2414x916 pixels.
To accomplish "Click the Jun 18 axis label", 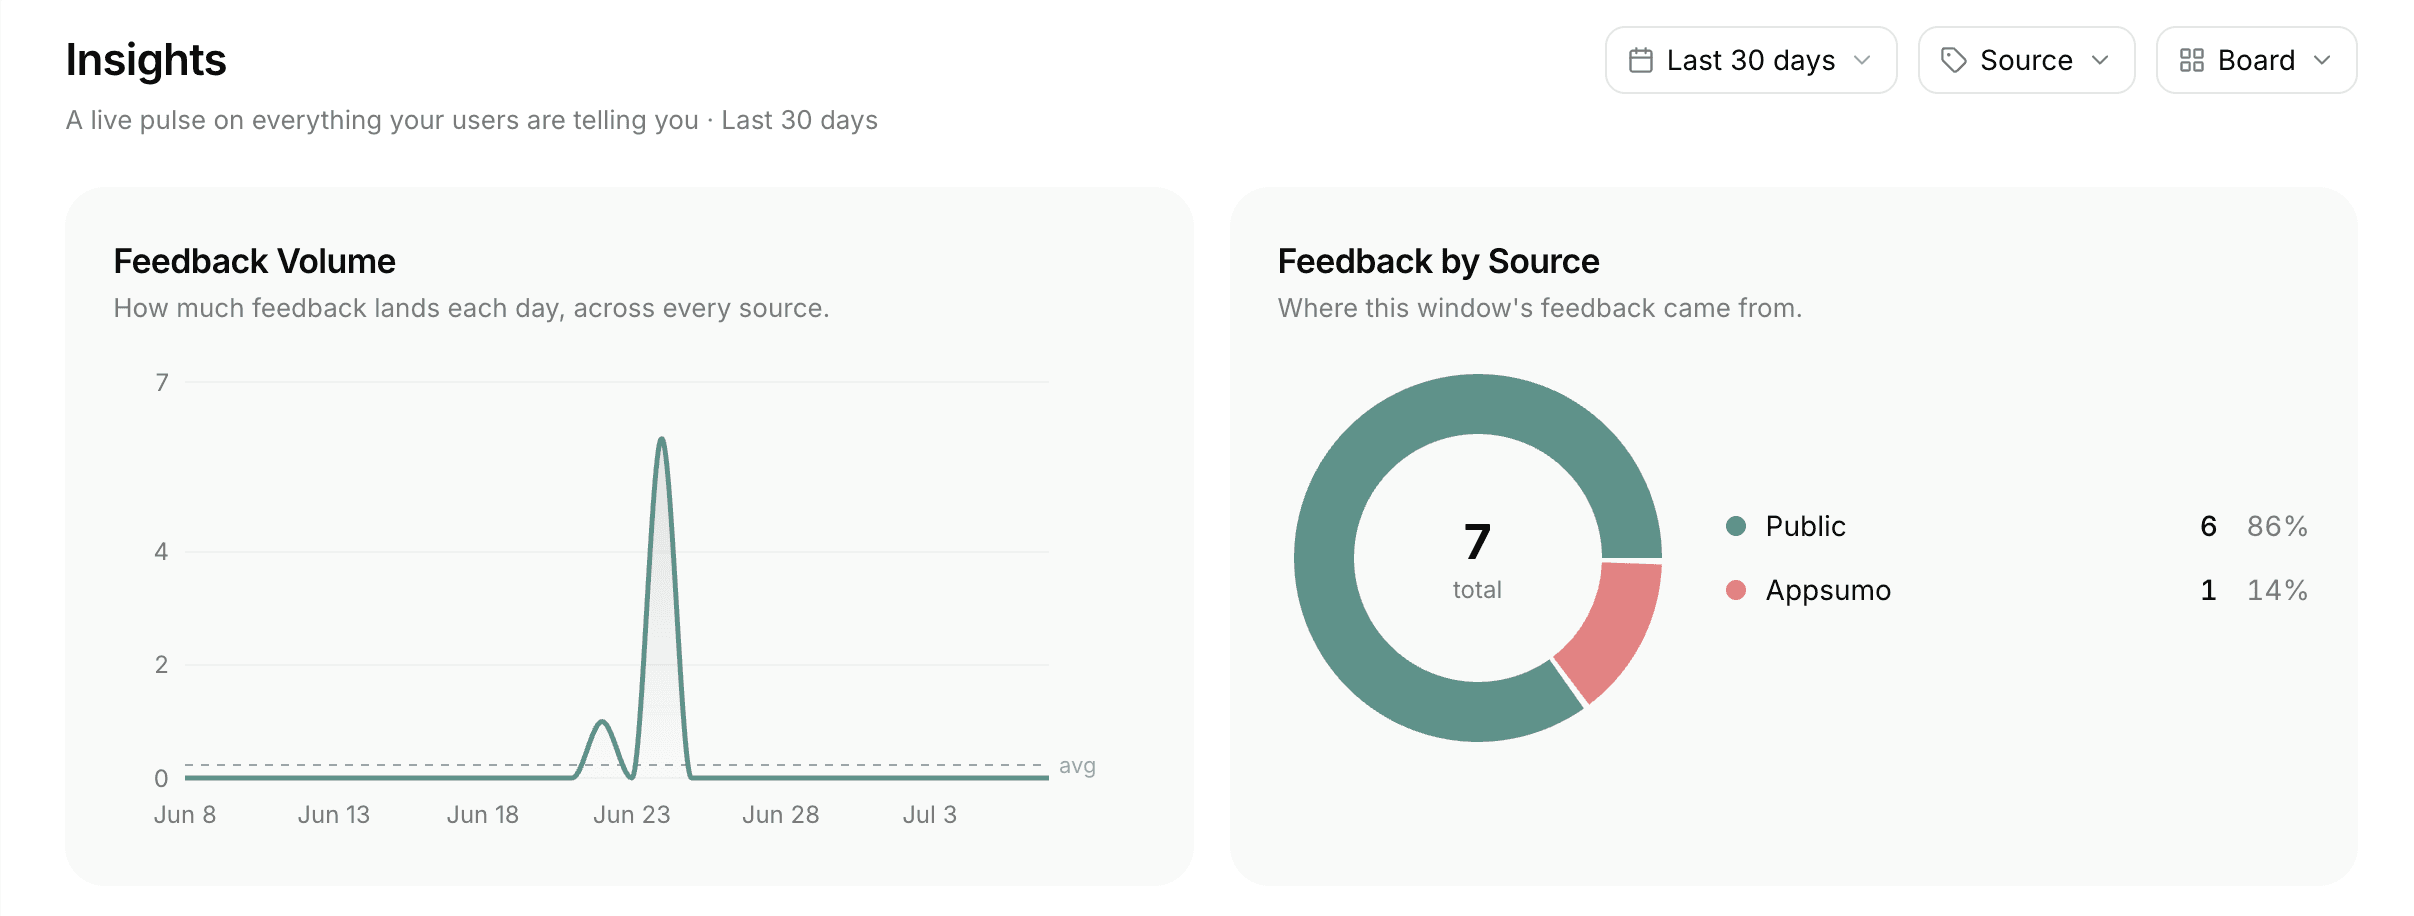I will pos(483,815).
